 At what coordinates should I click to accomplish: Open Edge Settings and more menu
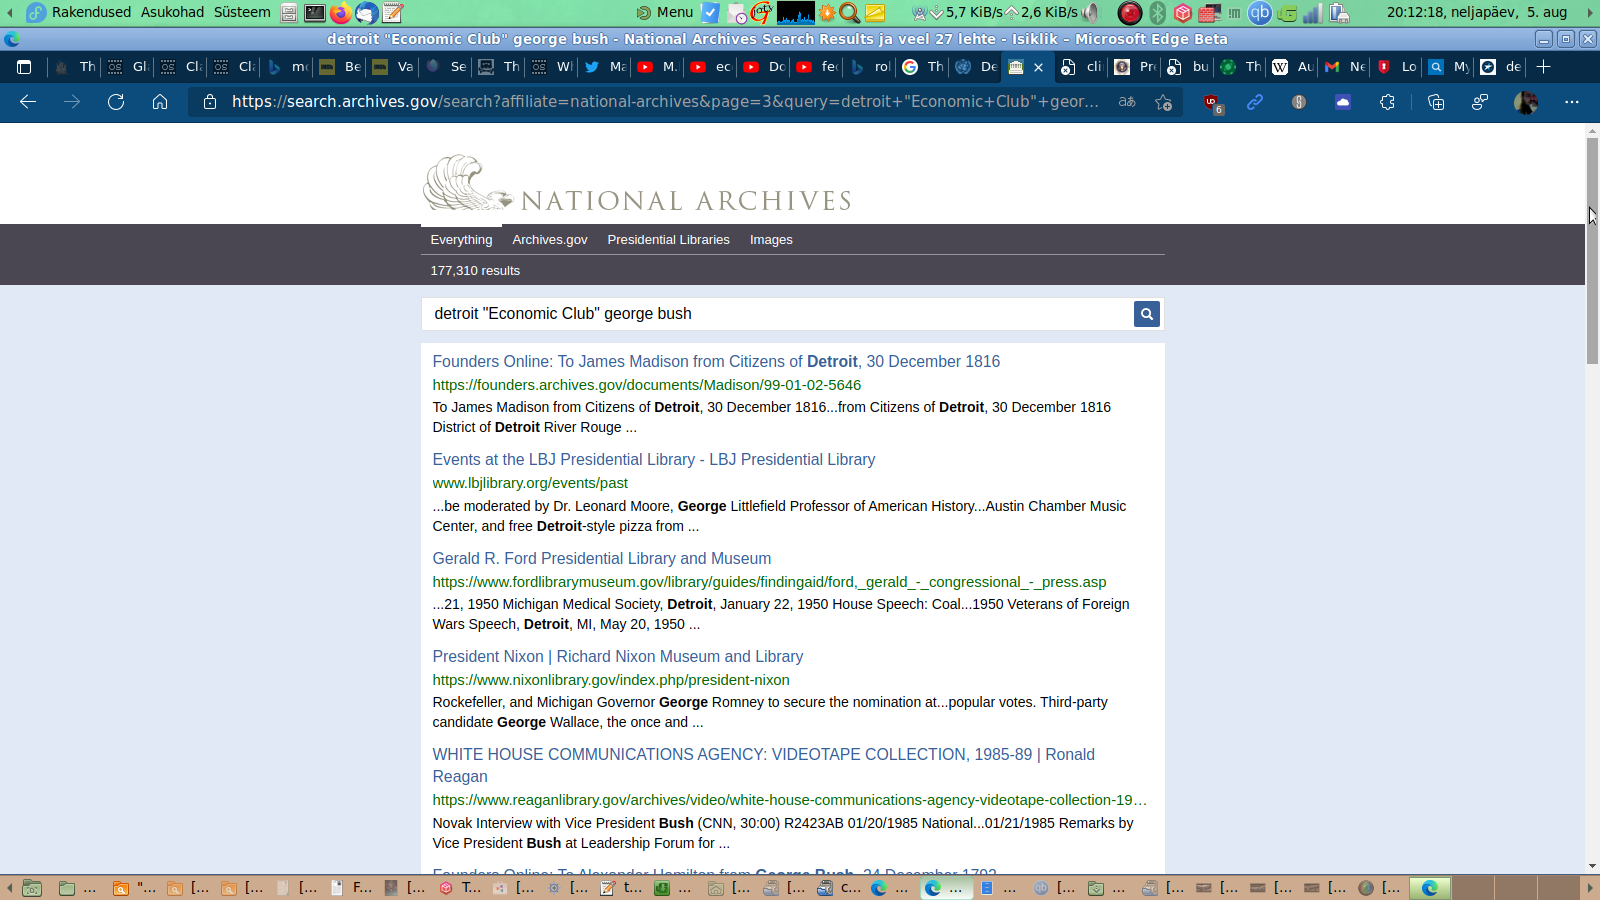[x=1572, y=102]
